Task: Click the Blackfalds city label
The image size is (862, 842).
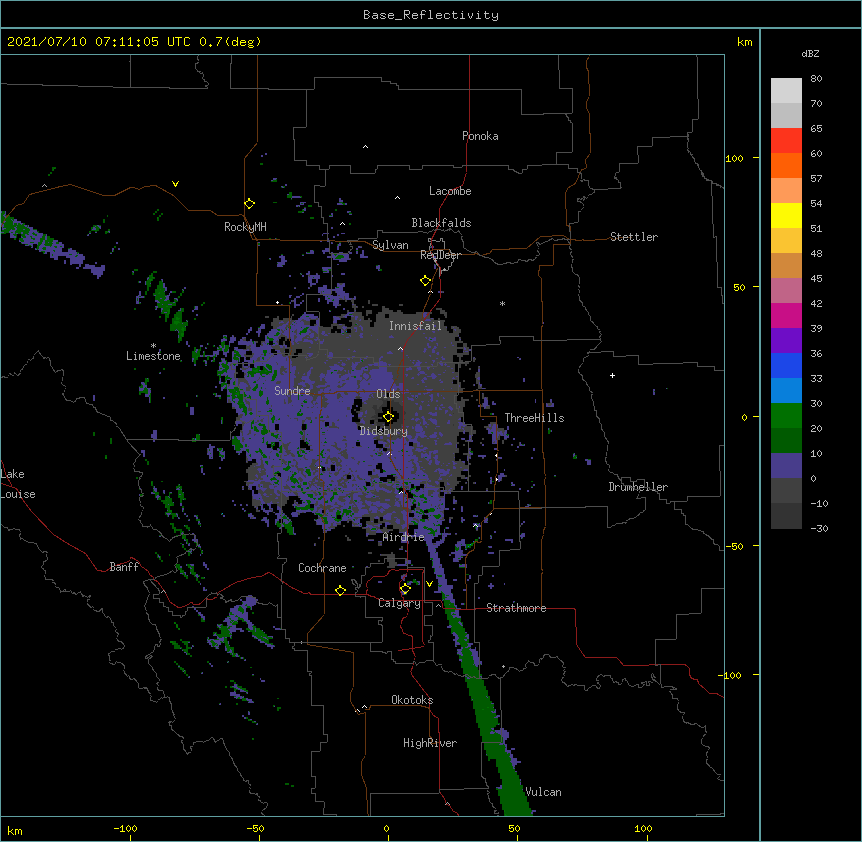Action: pos(441,223)
